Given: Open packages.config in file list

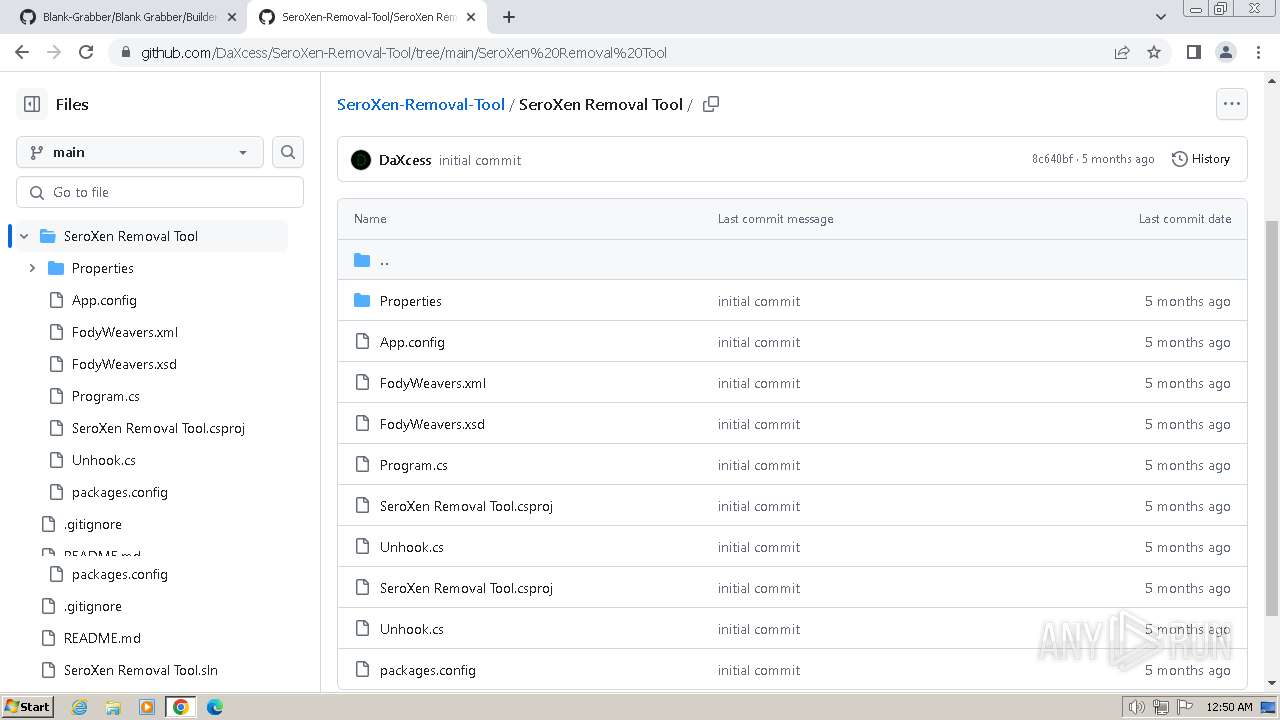Looking at the screenshot, I should point(428,670).
